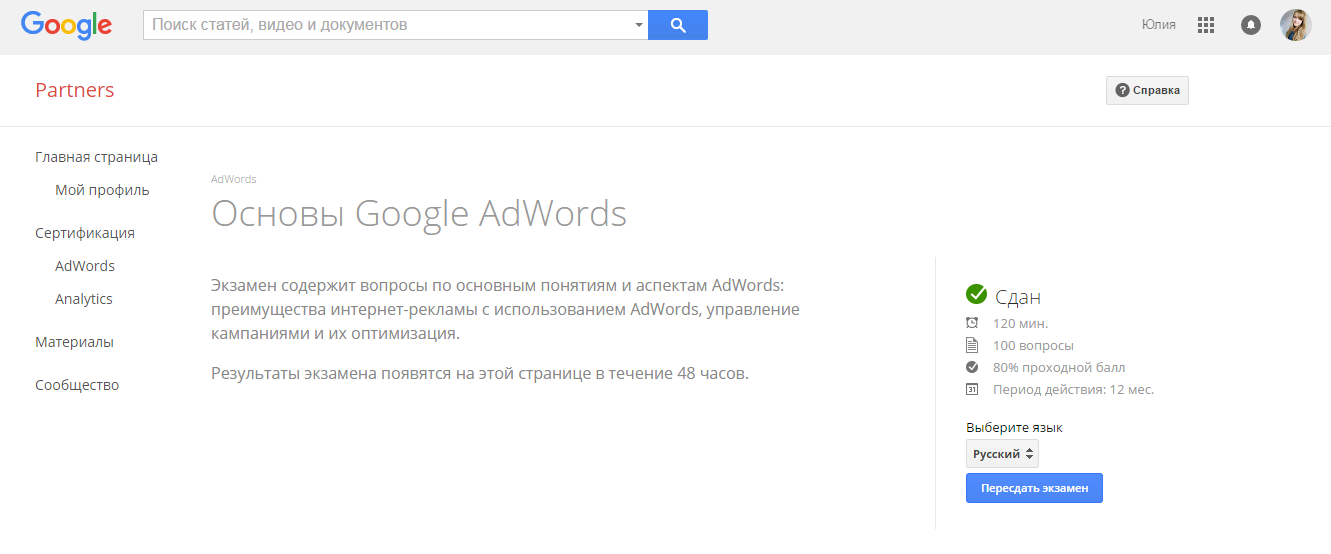Click the Справка help button

coord(1147,90)
